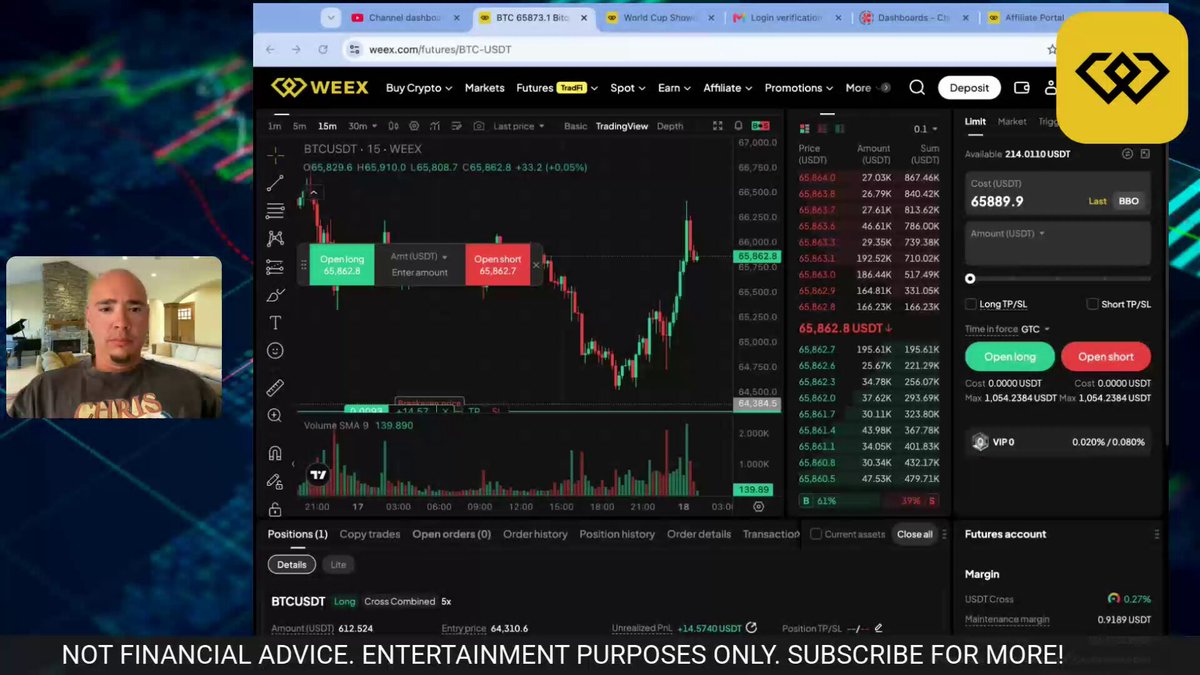Show both bids and asks order book view
This screenshot has width=1200, height=675.
coord(805,129)
